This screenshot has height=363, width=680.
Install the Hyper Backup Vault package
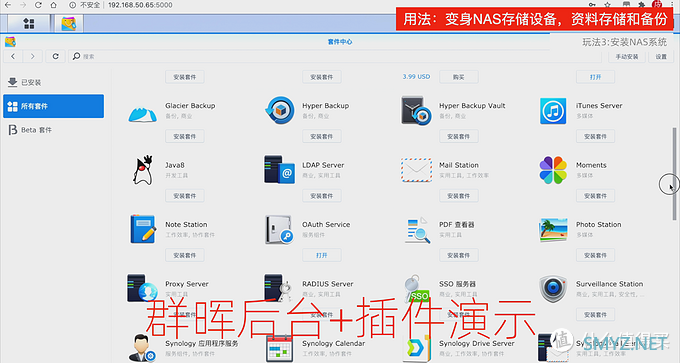(459, 137)
